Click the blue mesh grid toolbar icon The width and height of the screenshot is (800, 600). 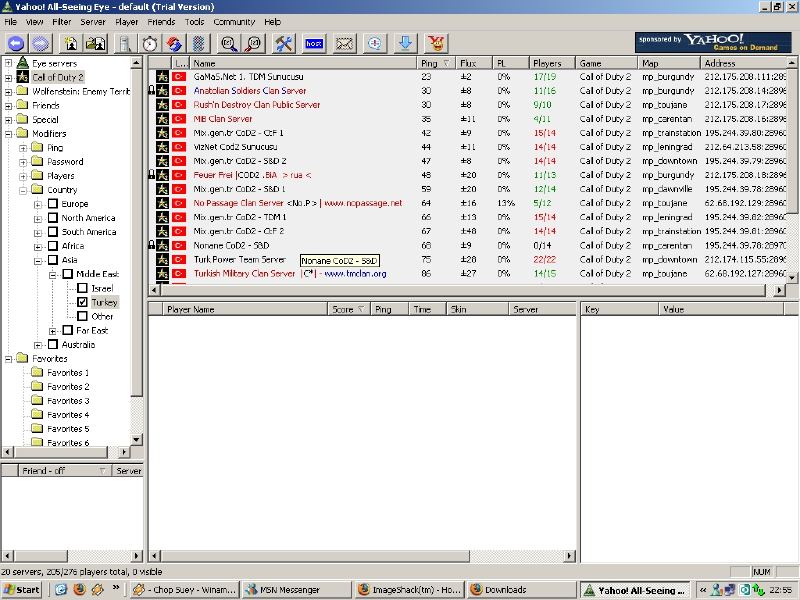coord(198,43)
